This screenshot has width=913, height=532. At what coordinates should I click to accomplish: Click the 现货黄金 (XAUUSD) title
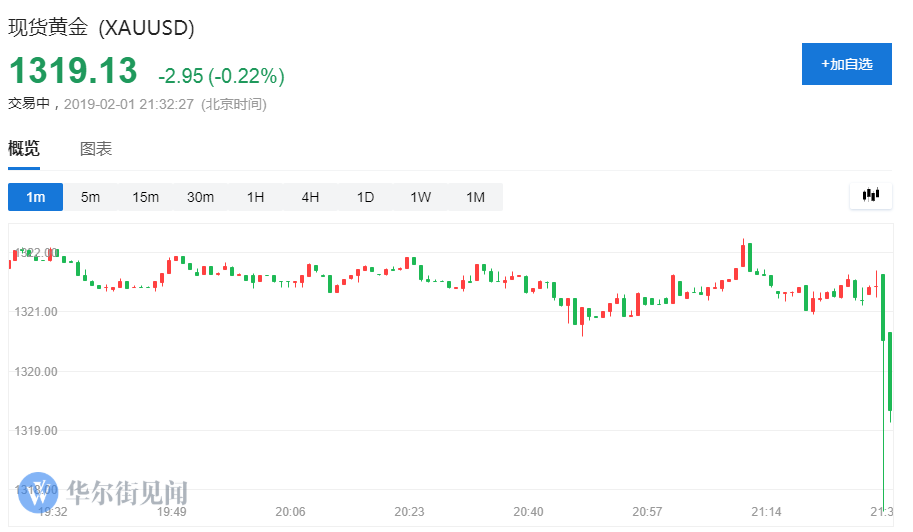pos(102,27)
